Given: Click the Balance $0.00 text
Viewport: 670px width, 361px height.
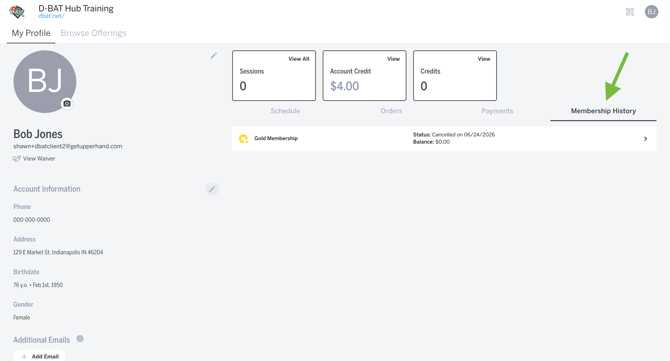Looking at the screenshot, I should pyautogui.click(x=431, y=142).
